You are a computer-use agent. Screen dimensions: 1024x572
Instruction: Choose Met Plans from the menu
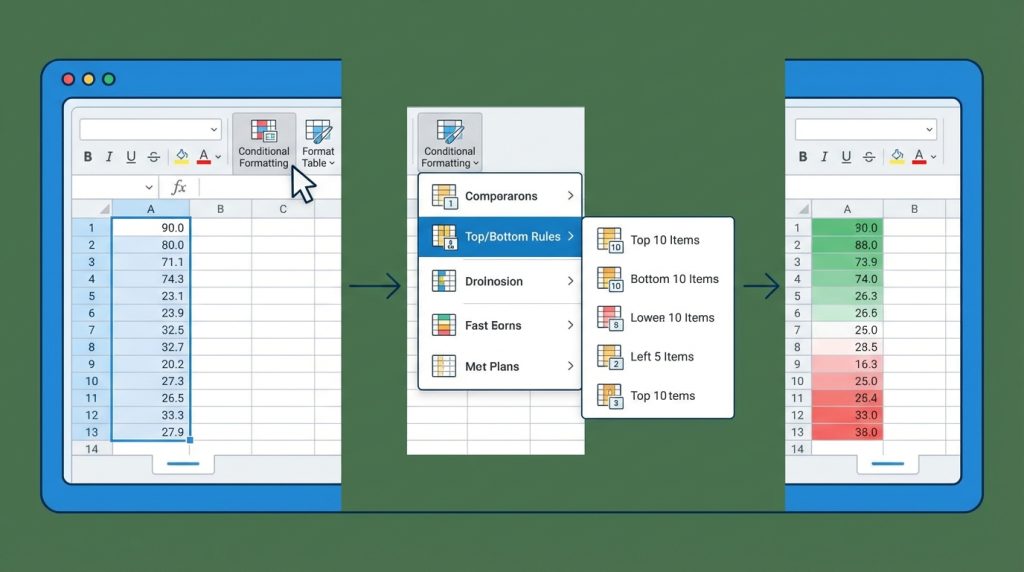click(492, 366)
